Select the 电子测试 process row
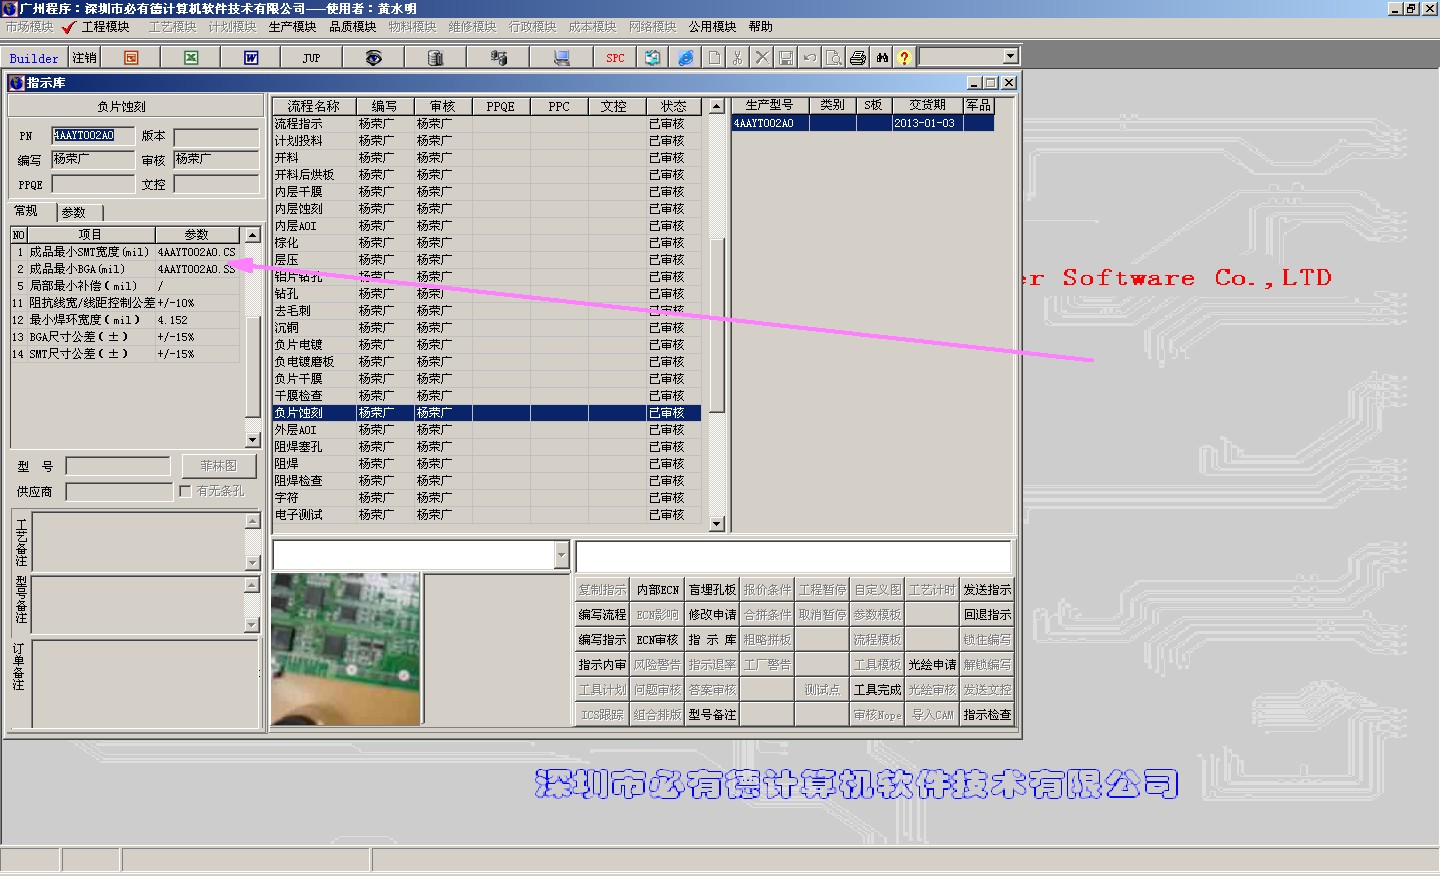 (x=486, y=515)
